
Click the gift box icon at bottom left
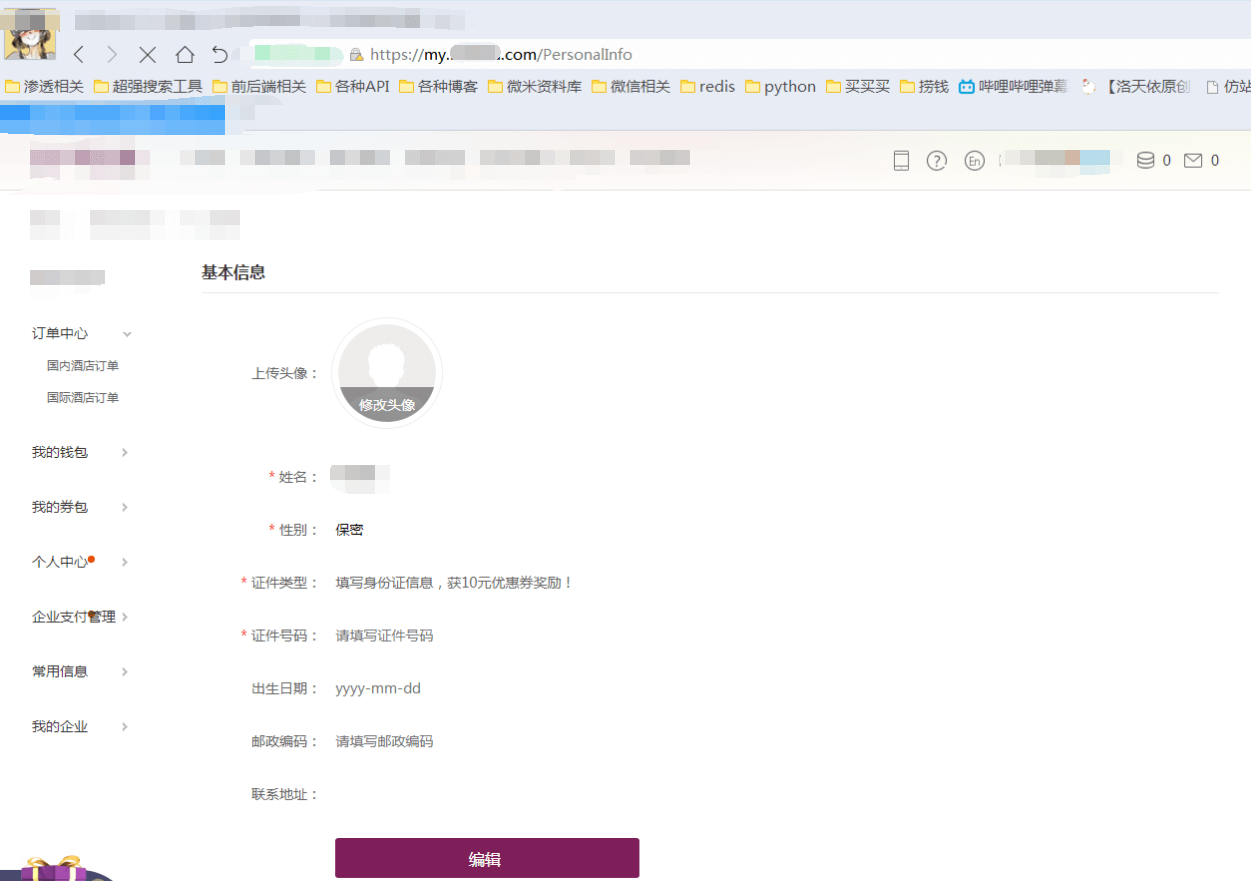pos(55,868)
